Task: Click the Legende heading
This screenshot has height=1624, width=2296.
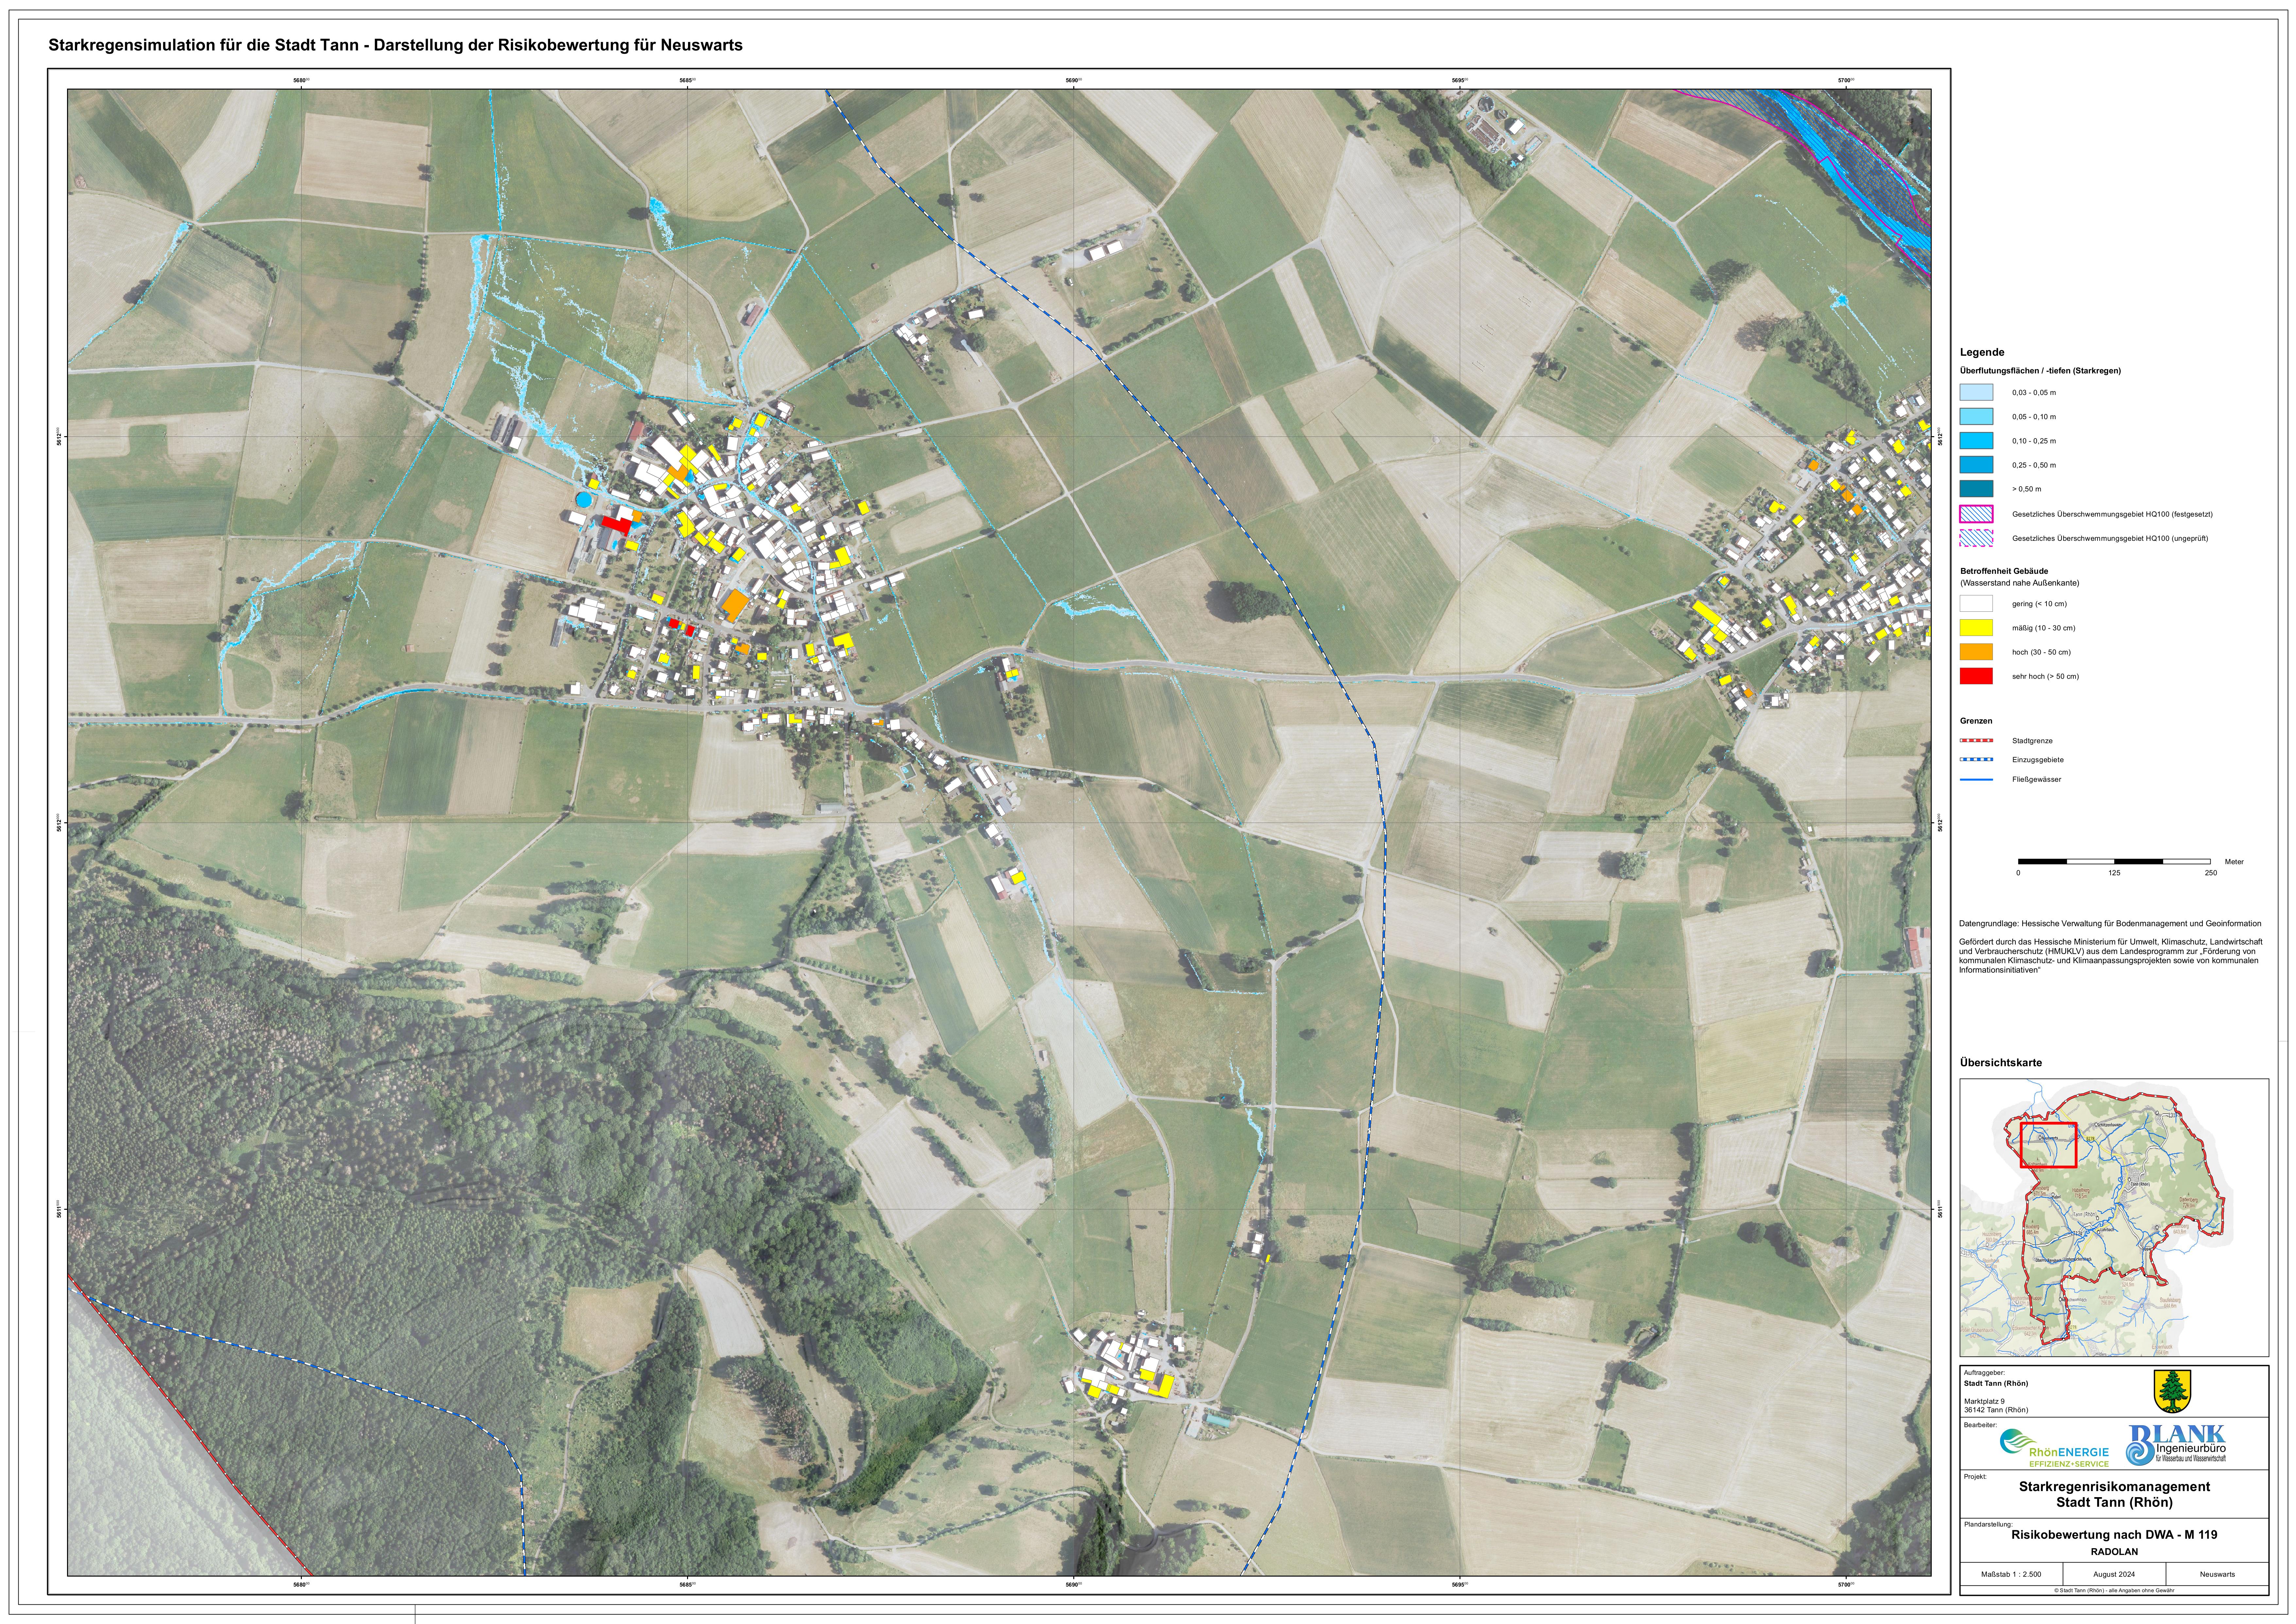Action: click(x=1982, y=352)
